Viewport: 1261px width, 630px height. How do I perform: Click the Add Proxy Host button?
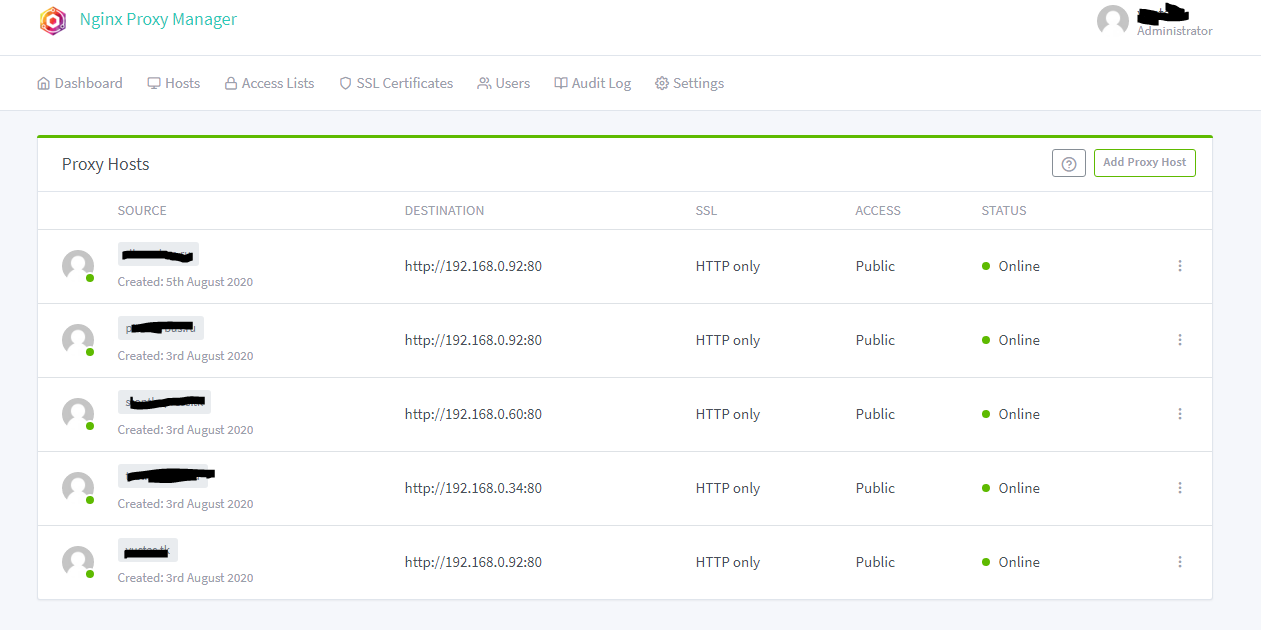tap(1144, 163)
